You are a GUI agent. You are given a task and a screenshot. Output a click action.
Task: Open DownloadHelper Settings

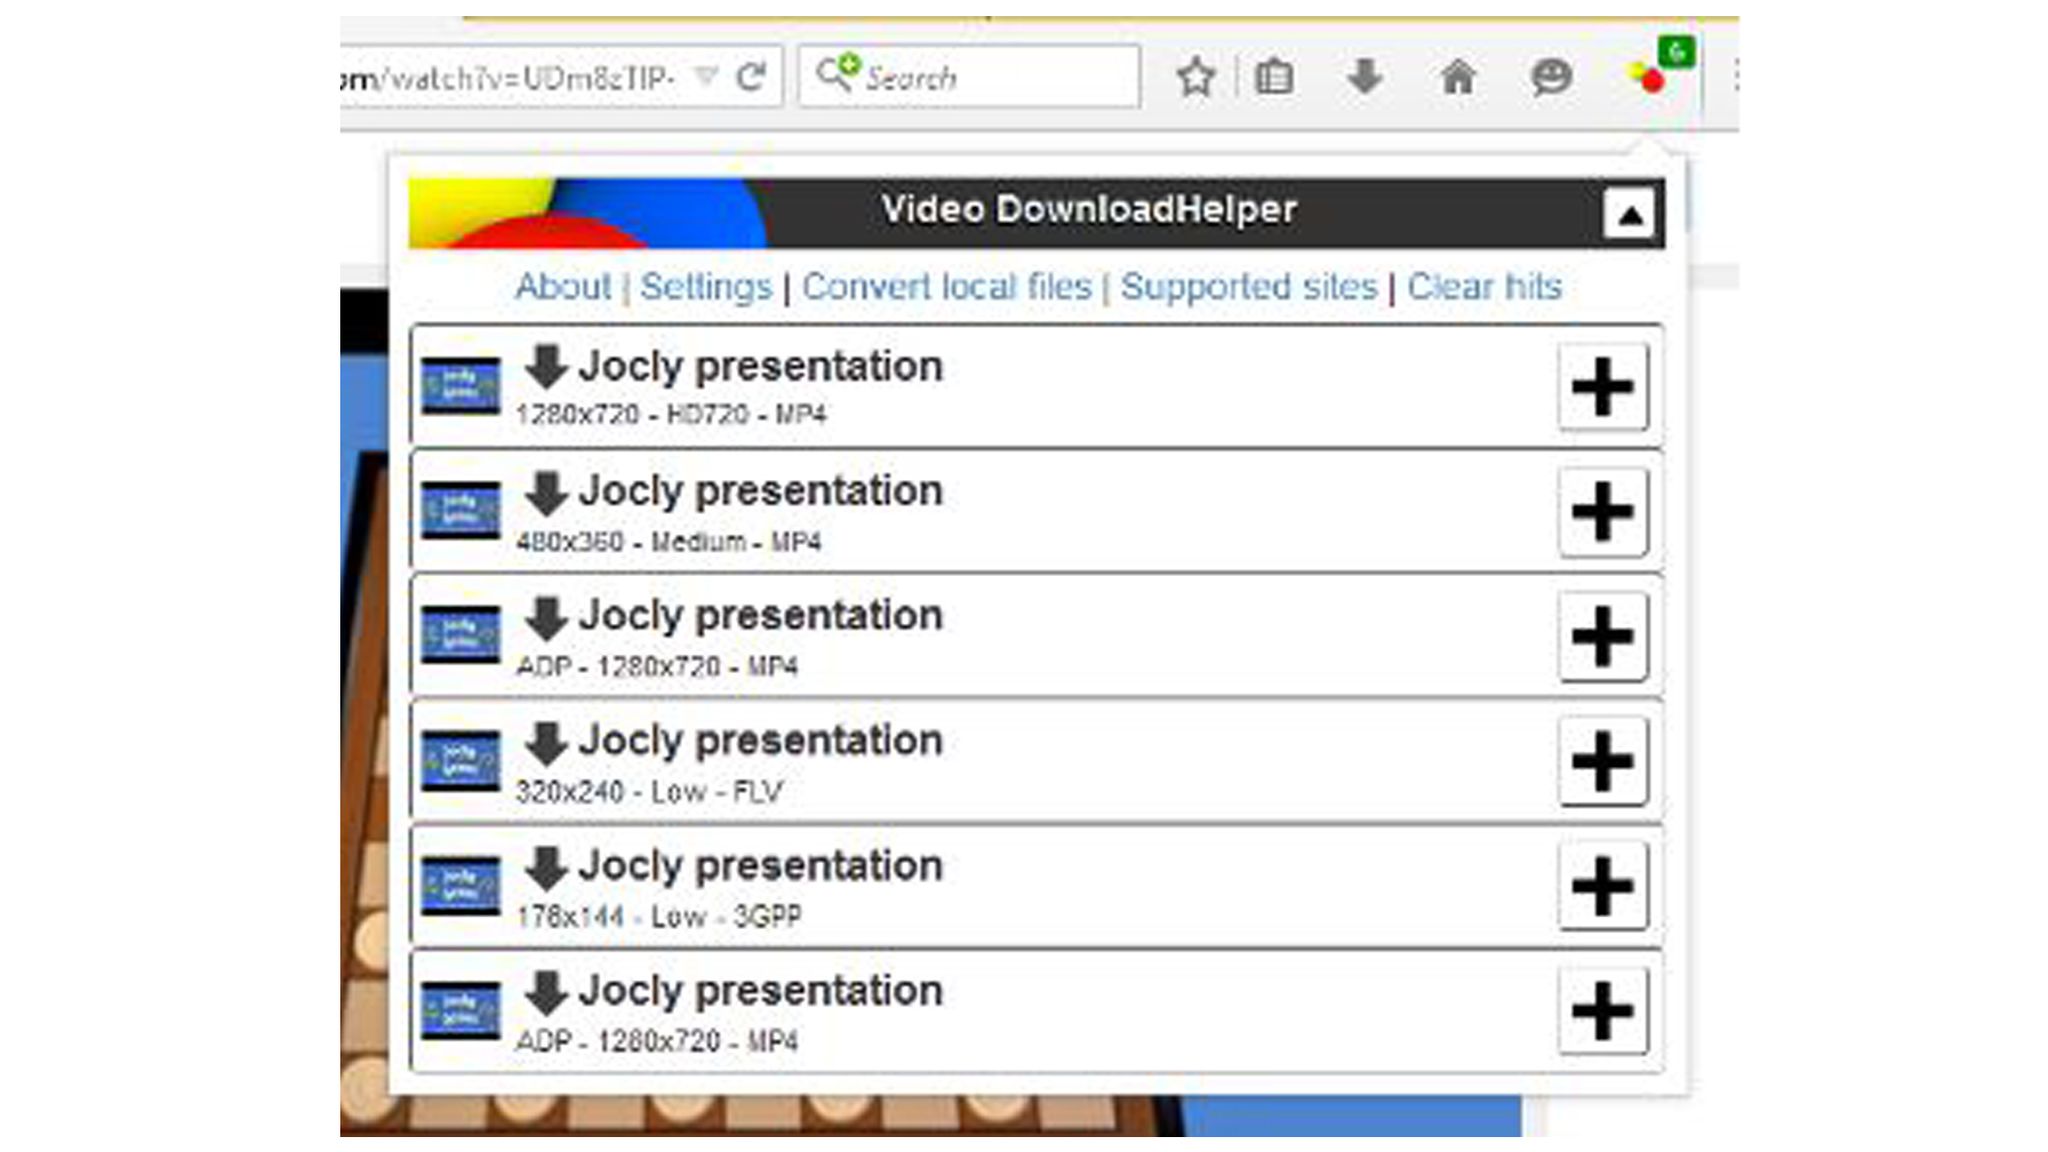tap(706, 287)
